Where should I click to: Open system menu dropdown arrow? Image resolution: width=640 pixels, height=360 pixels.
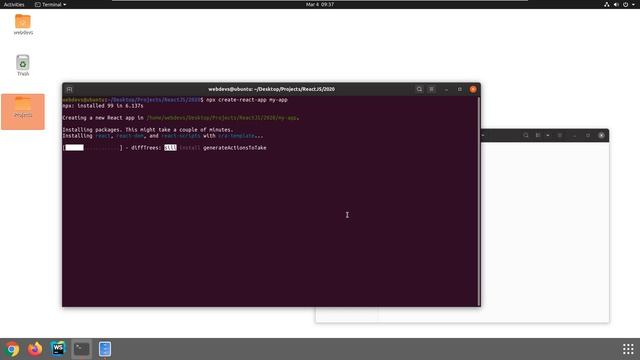tap(633, 4)
